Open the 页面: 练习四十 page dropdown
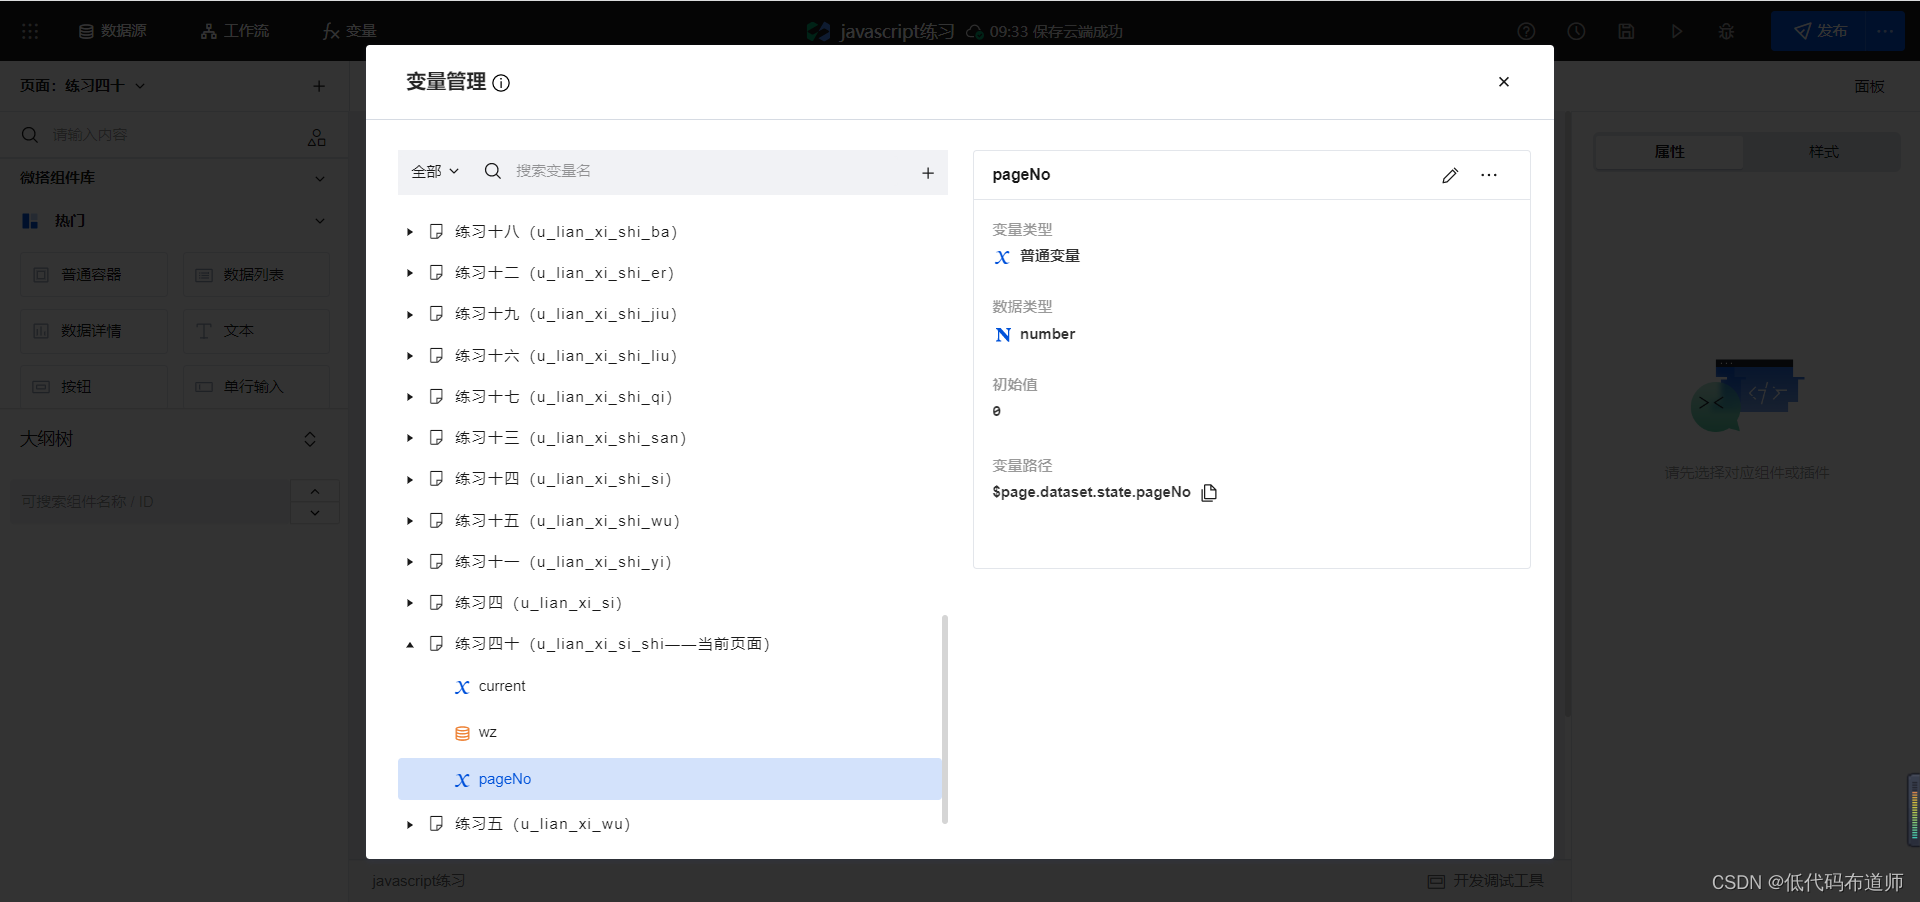 point(83,86)
